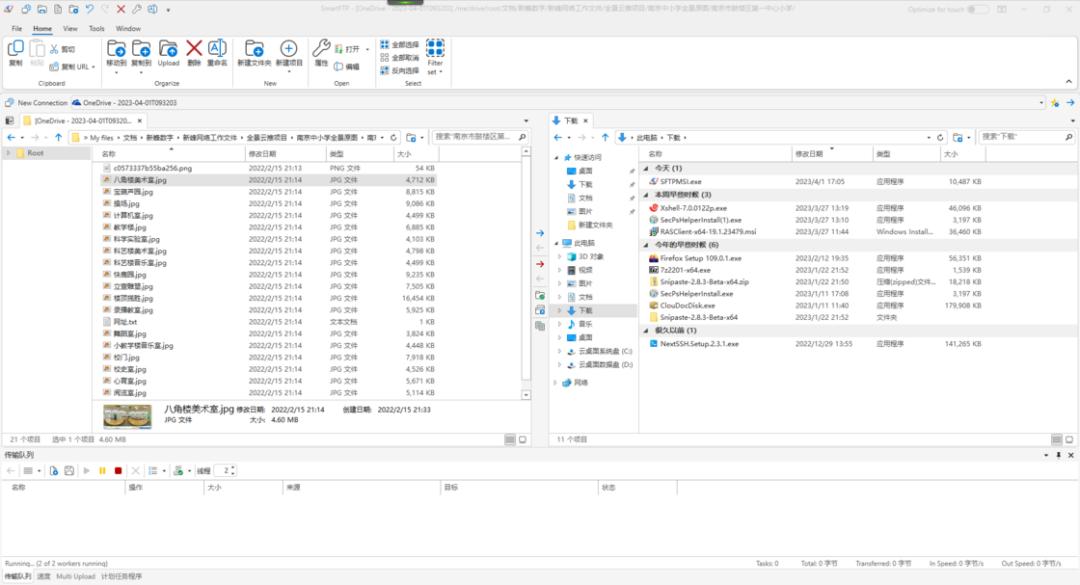Pin the transfer queue panel
1080x585 pixels.
[x=1059, y=455]
